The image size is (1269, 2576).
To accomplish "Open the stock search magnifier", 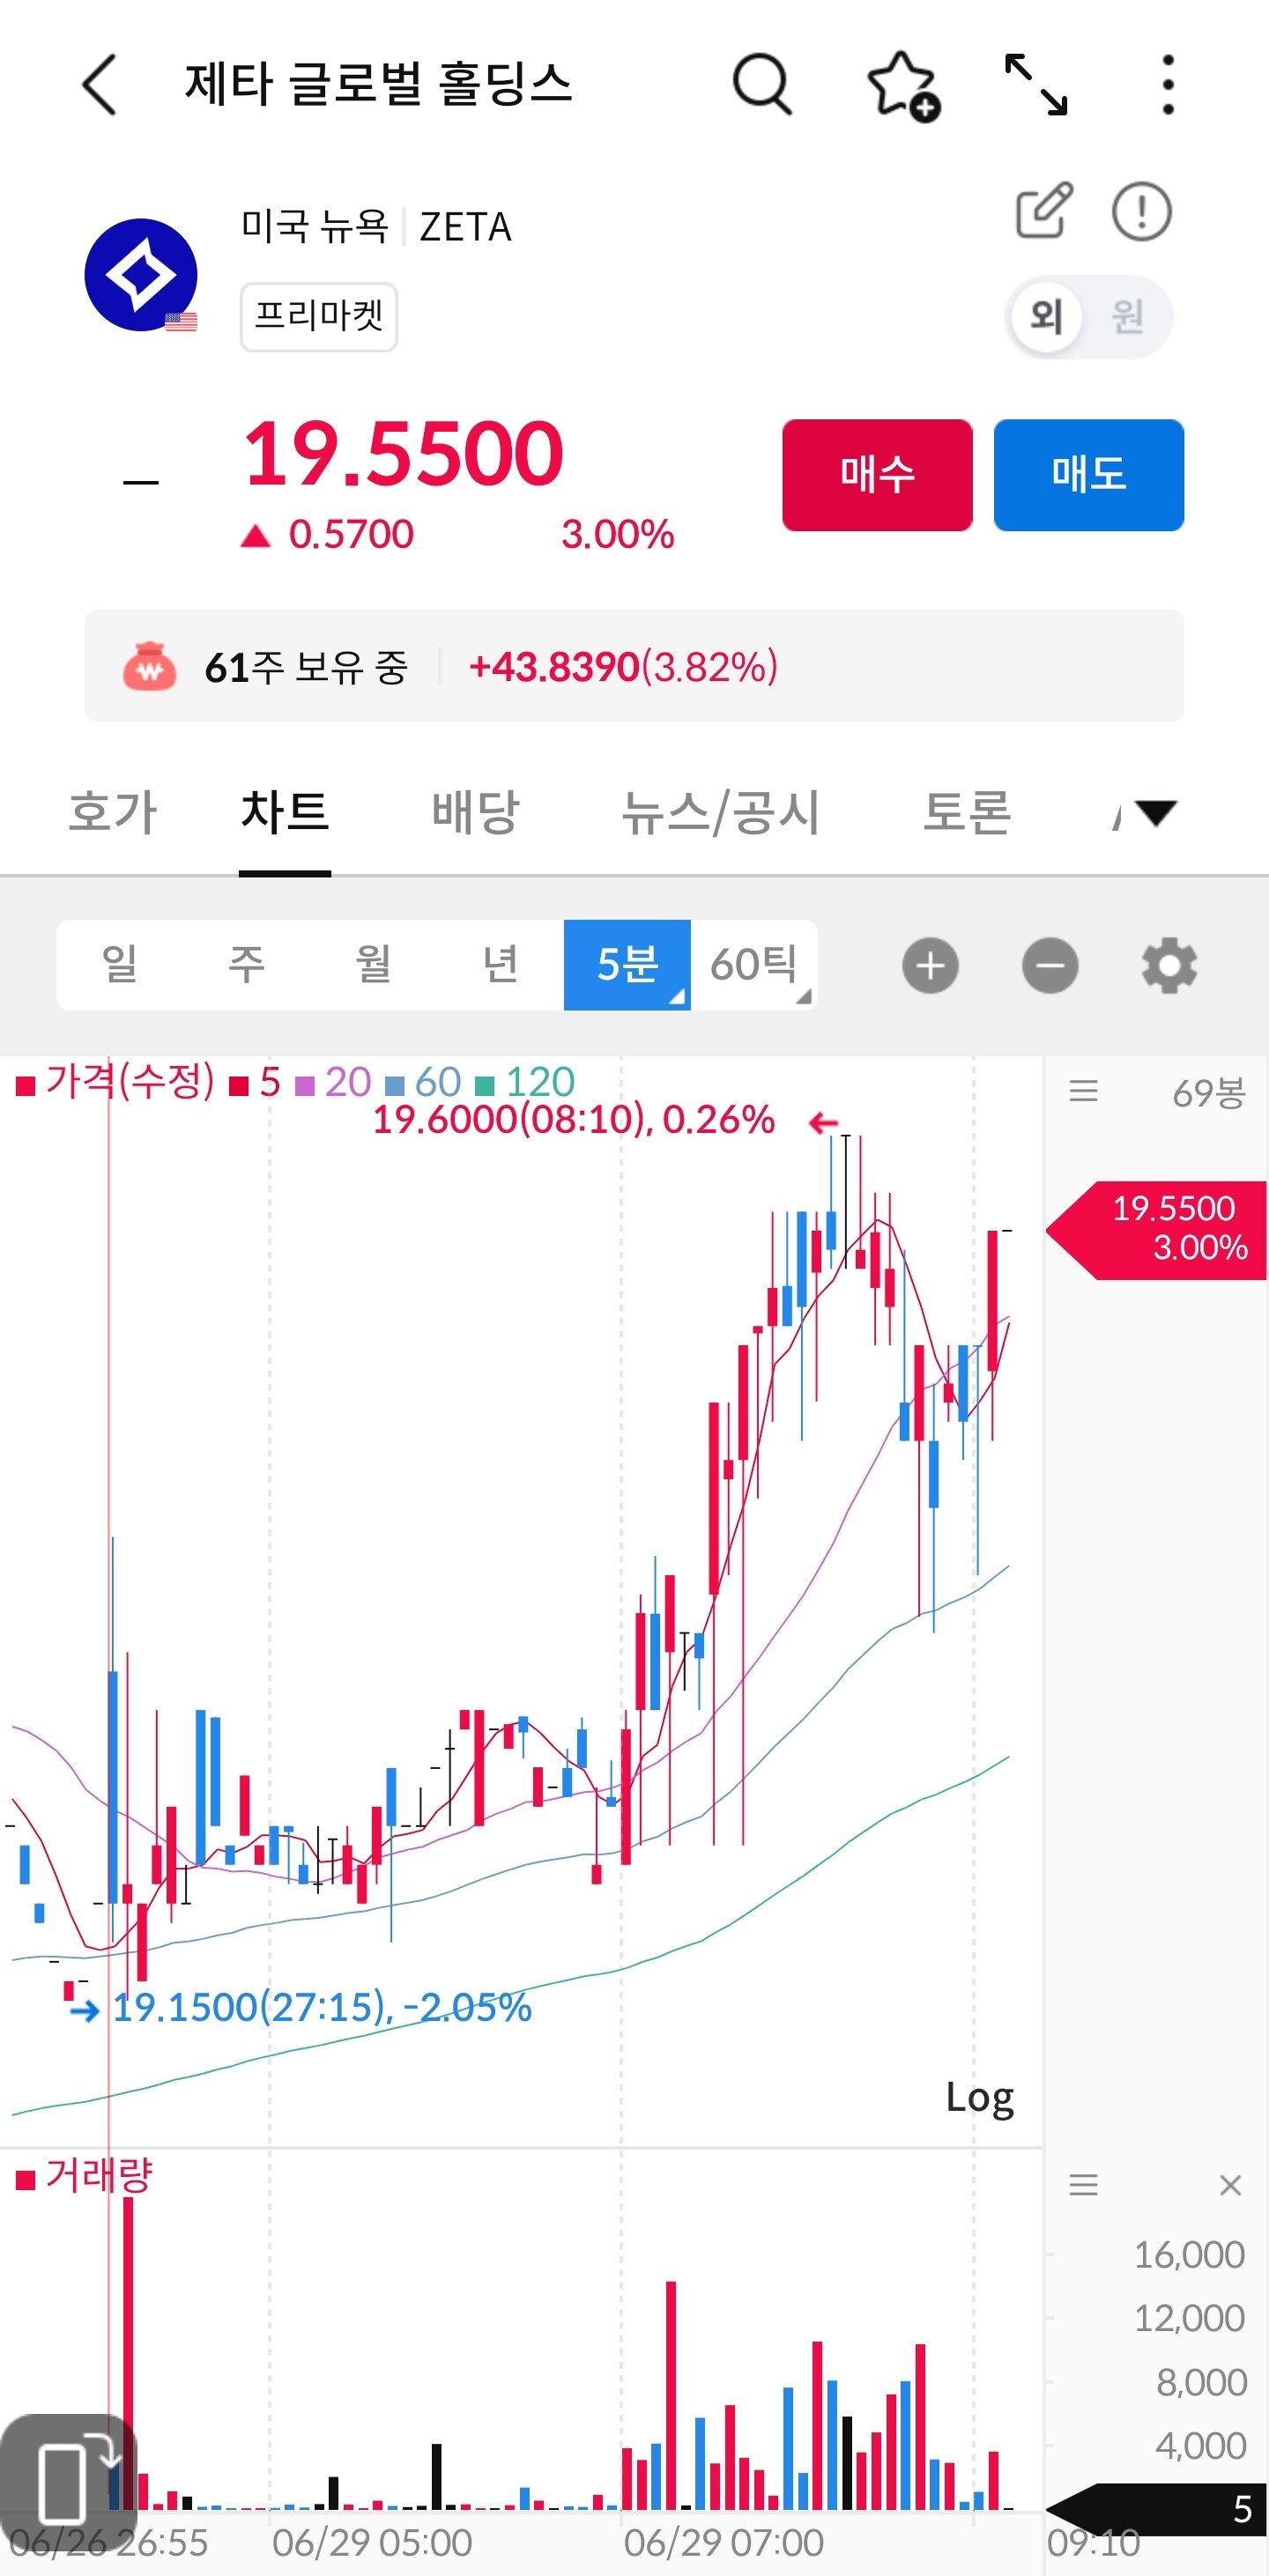I will [x=762, y=85].
